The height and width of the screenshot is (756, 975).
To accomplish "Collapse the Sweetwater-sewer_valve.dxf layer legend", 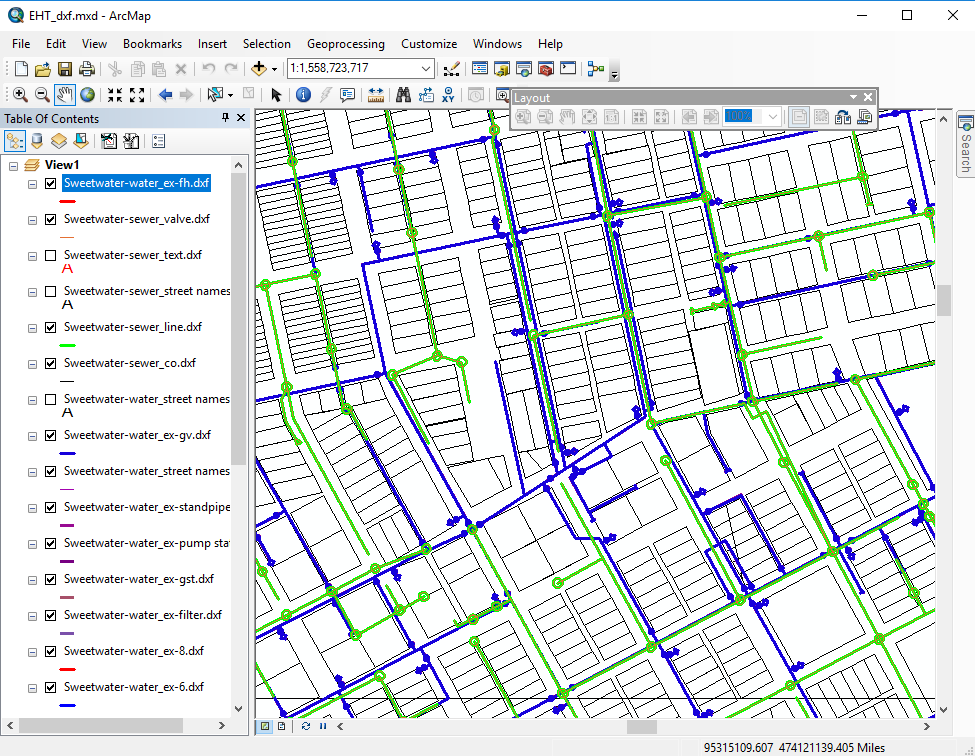I will (x=33, y=220).
